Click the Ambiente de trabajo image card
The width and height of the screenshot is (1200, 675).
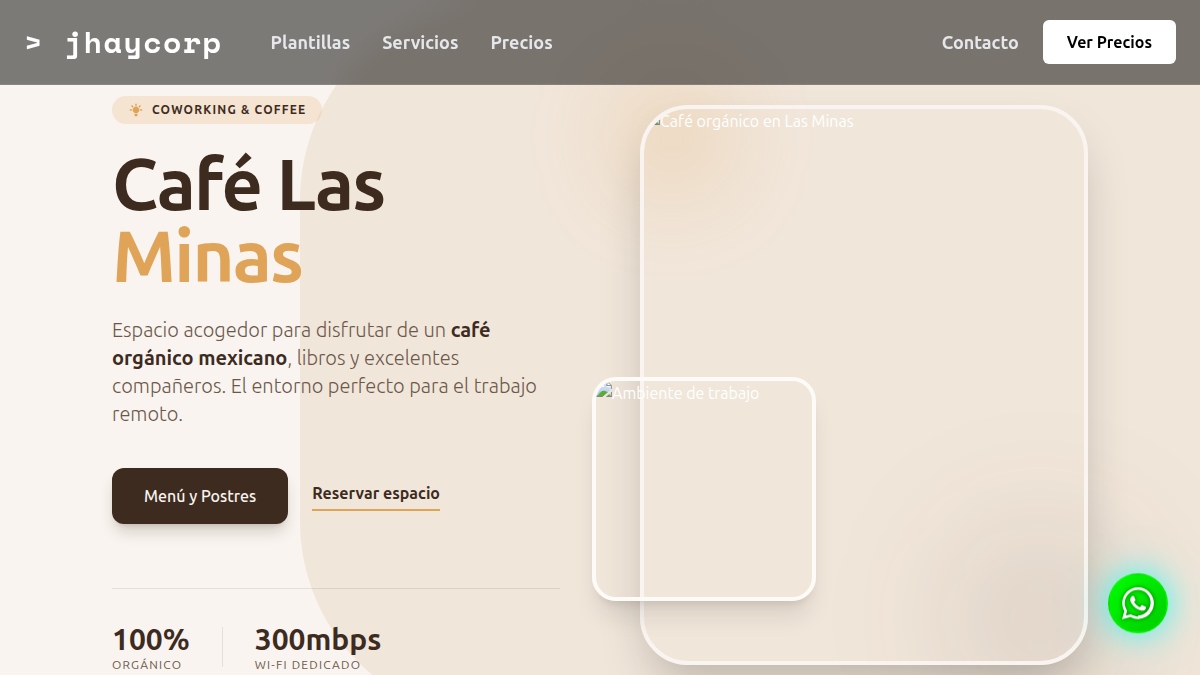(x=704, y=490)
